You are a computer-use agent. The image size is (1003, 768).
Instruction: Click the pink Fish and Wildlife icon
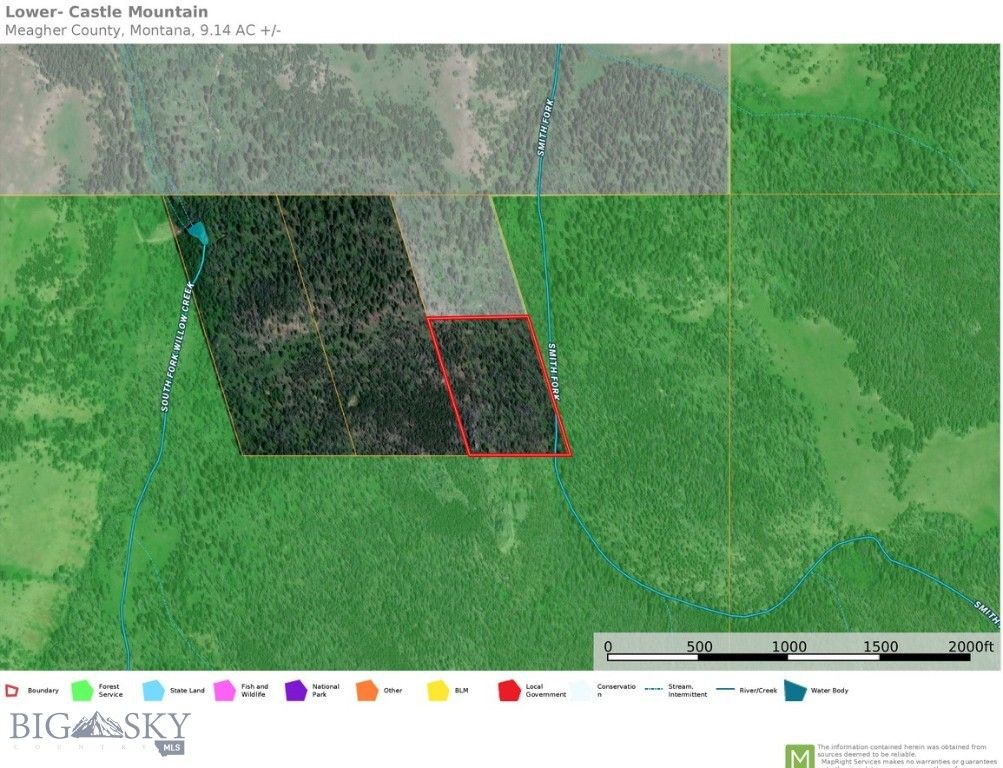tap(224, 690)
